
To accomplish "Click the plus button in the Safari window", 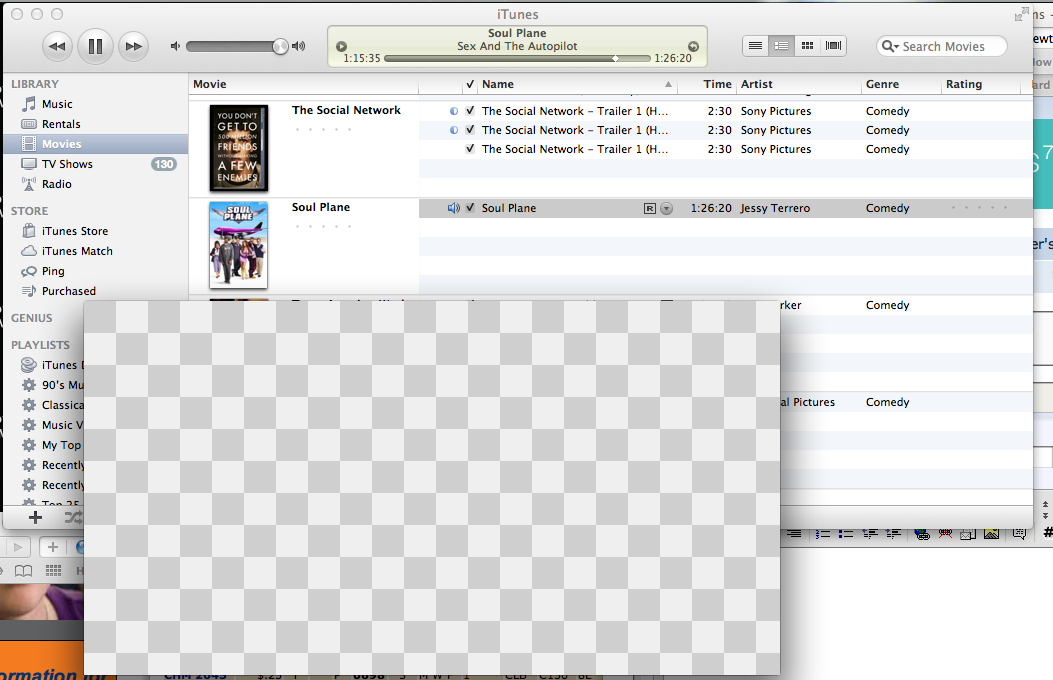I will click(52, 547).
